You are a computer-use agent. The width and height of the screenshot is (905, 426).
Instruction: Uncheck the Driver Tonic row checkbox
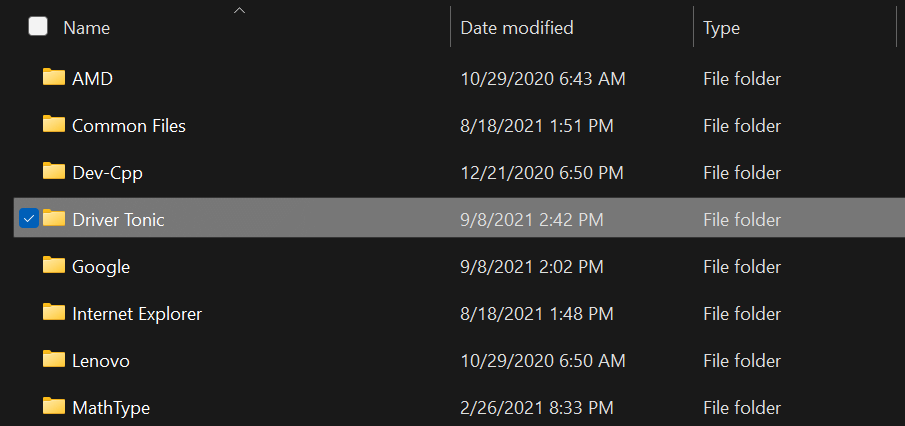click(29, 218)
